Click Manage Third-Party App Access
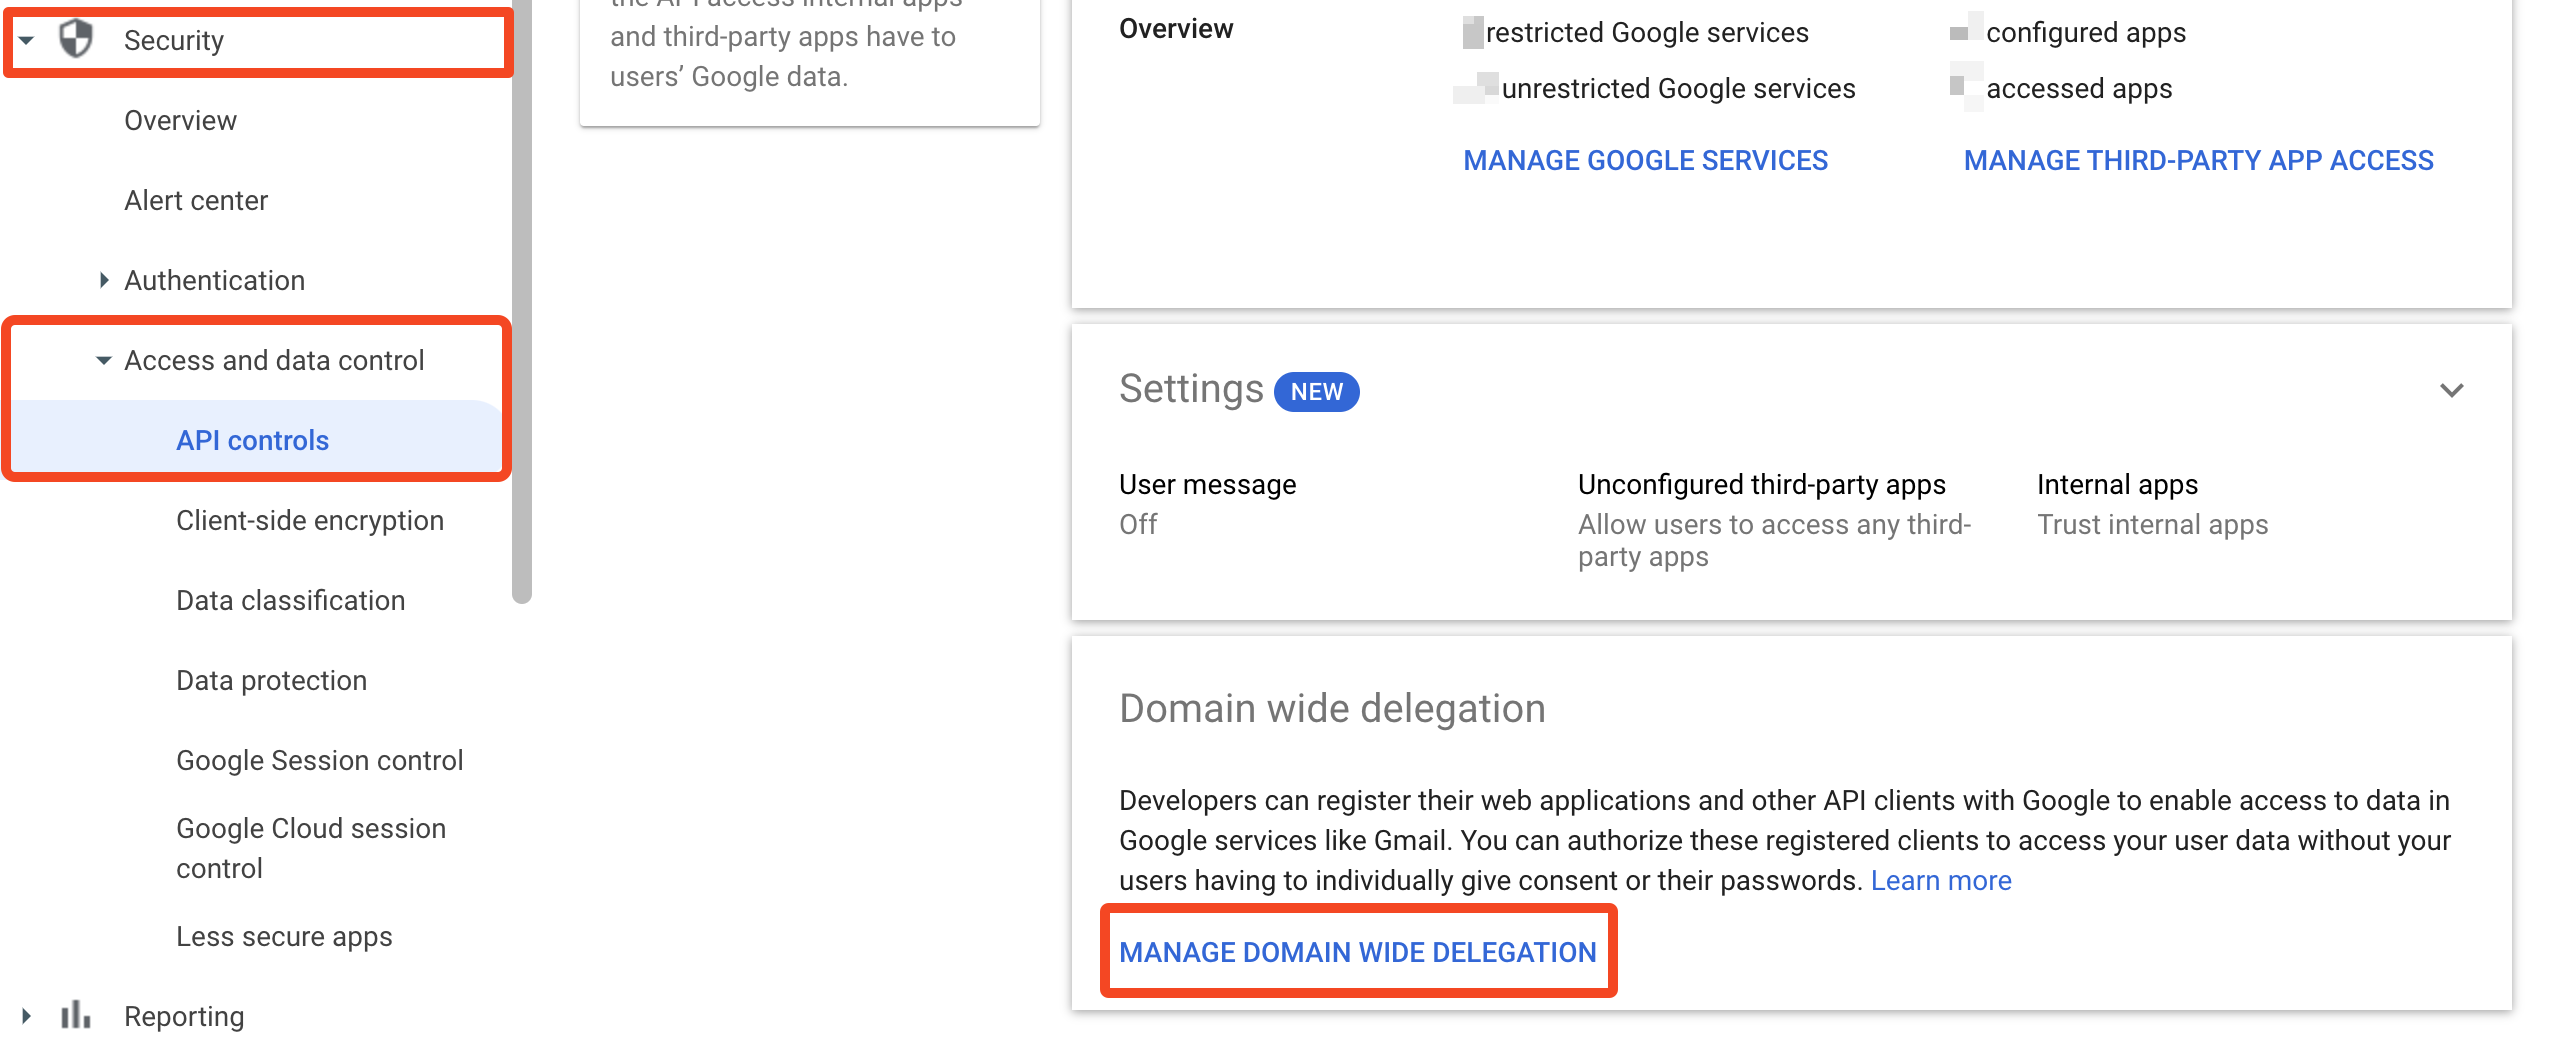Image resolution: width=2560 pixels, height=1048 pixels. point(2198,160)
